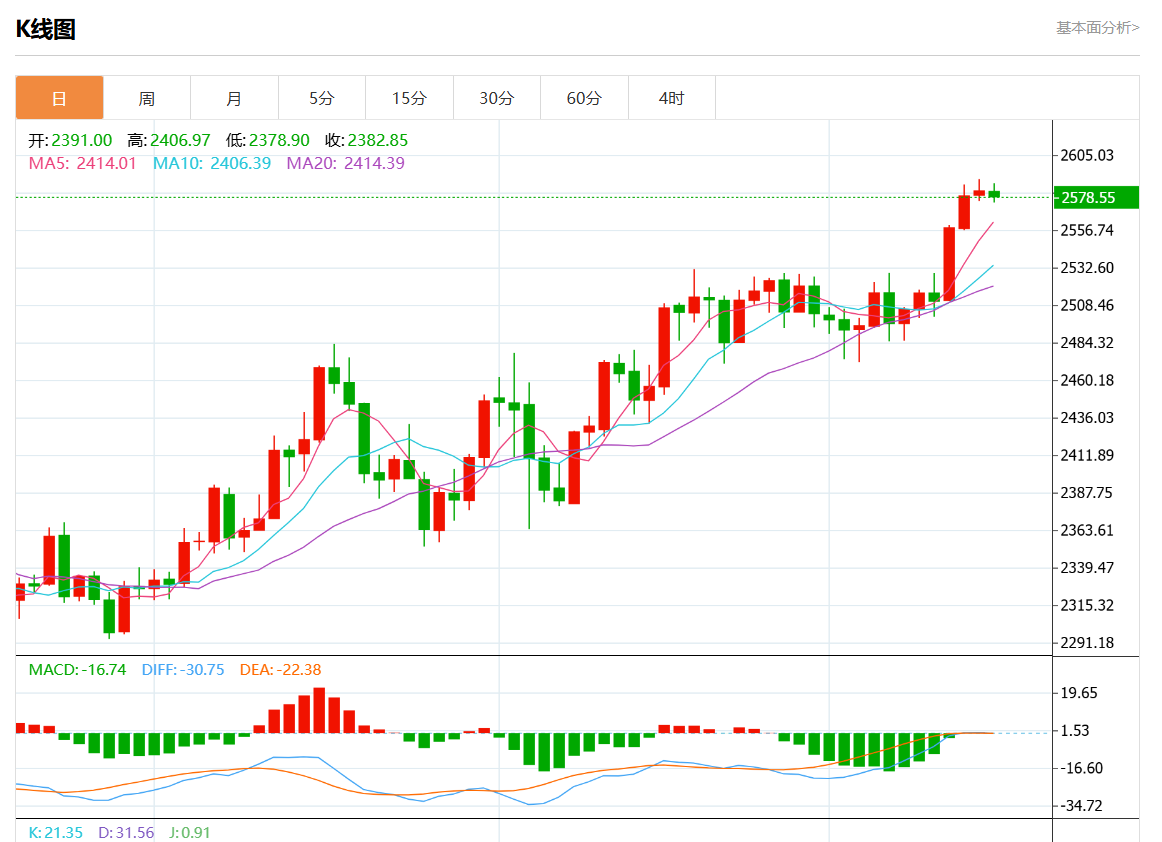The image size is (1162, 842).
Task: Switch to the 周 weekly tab
Action: pos(146,98)
